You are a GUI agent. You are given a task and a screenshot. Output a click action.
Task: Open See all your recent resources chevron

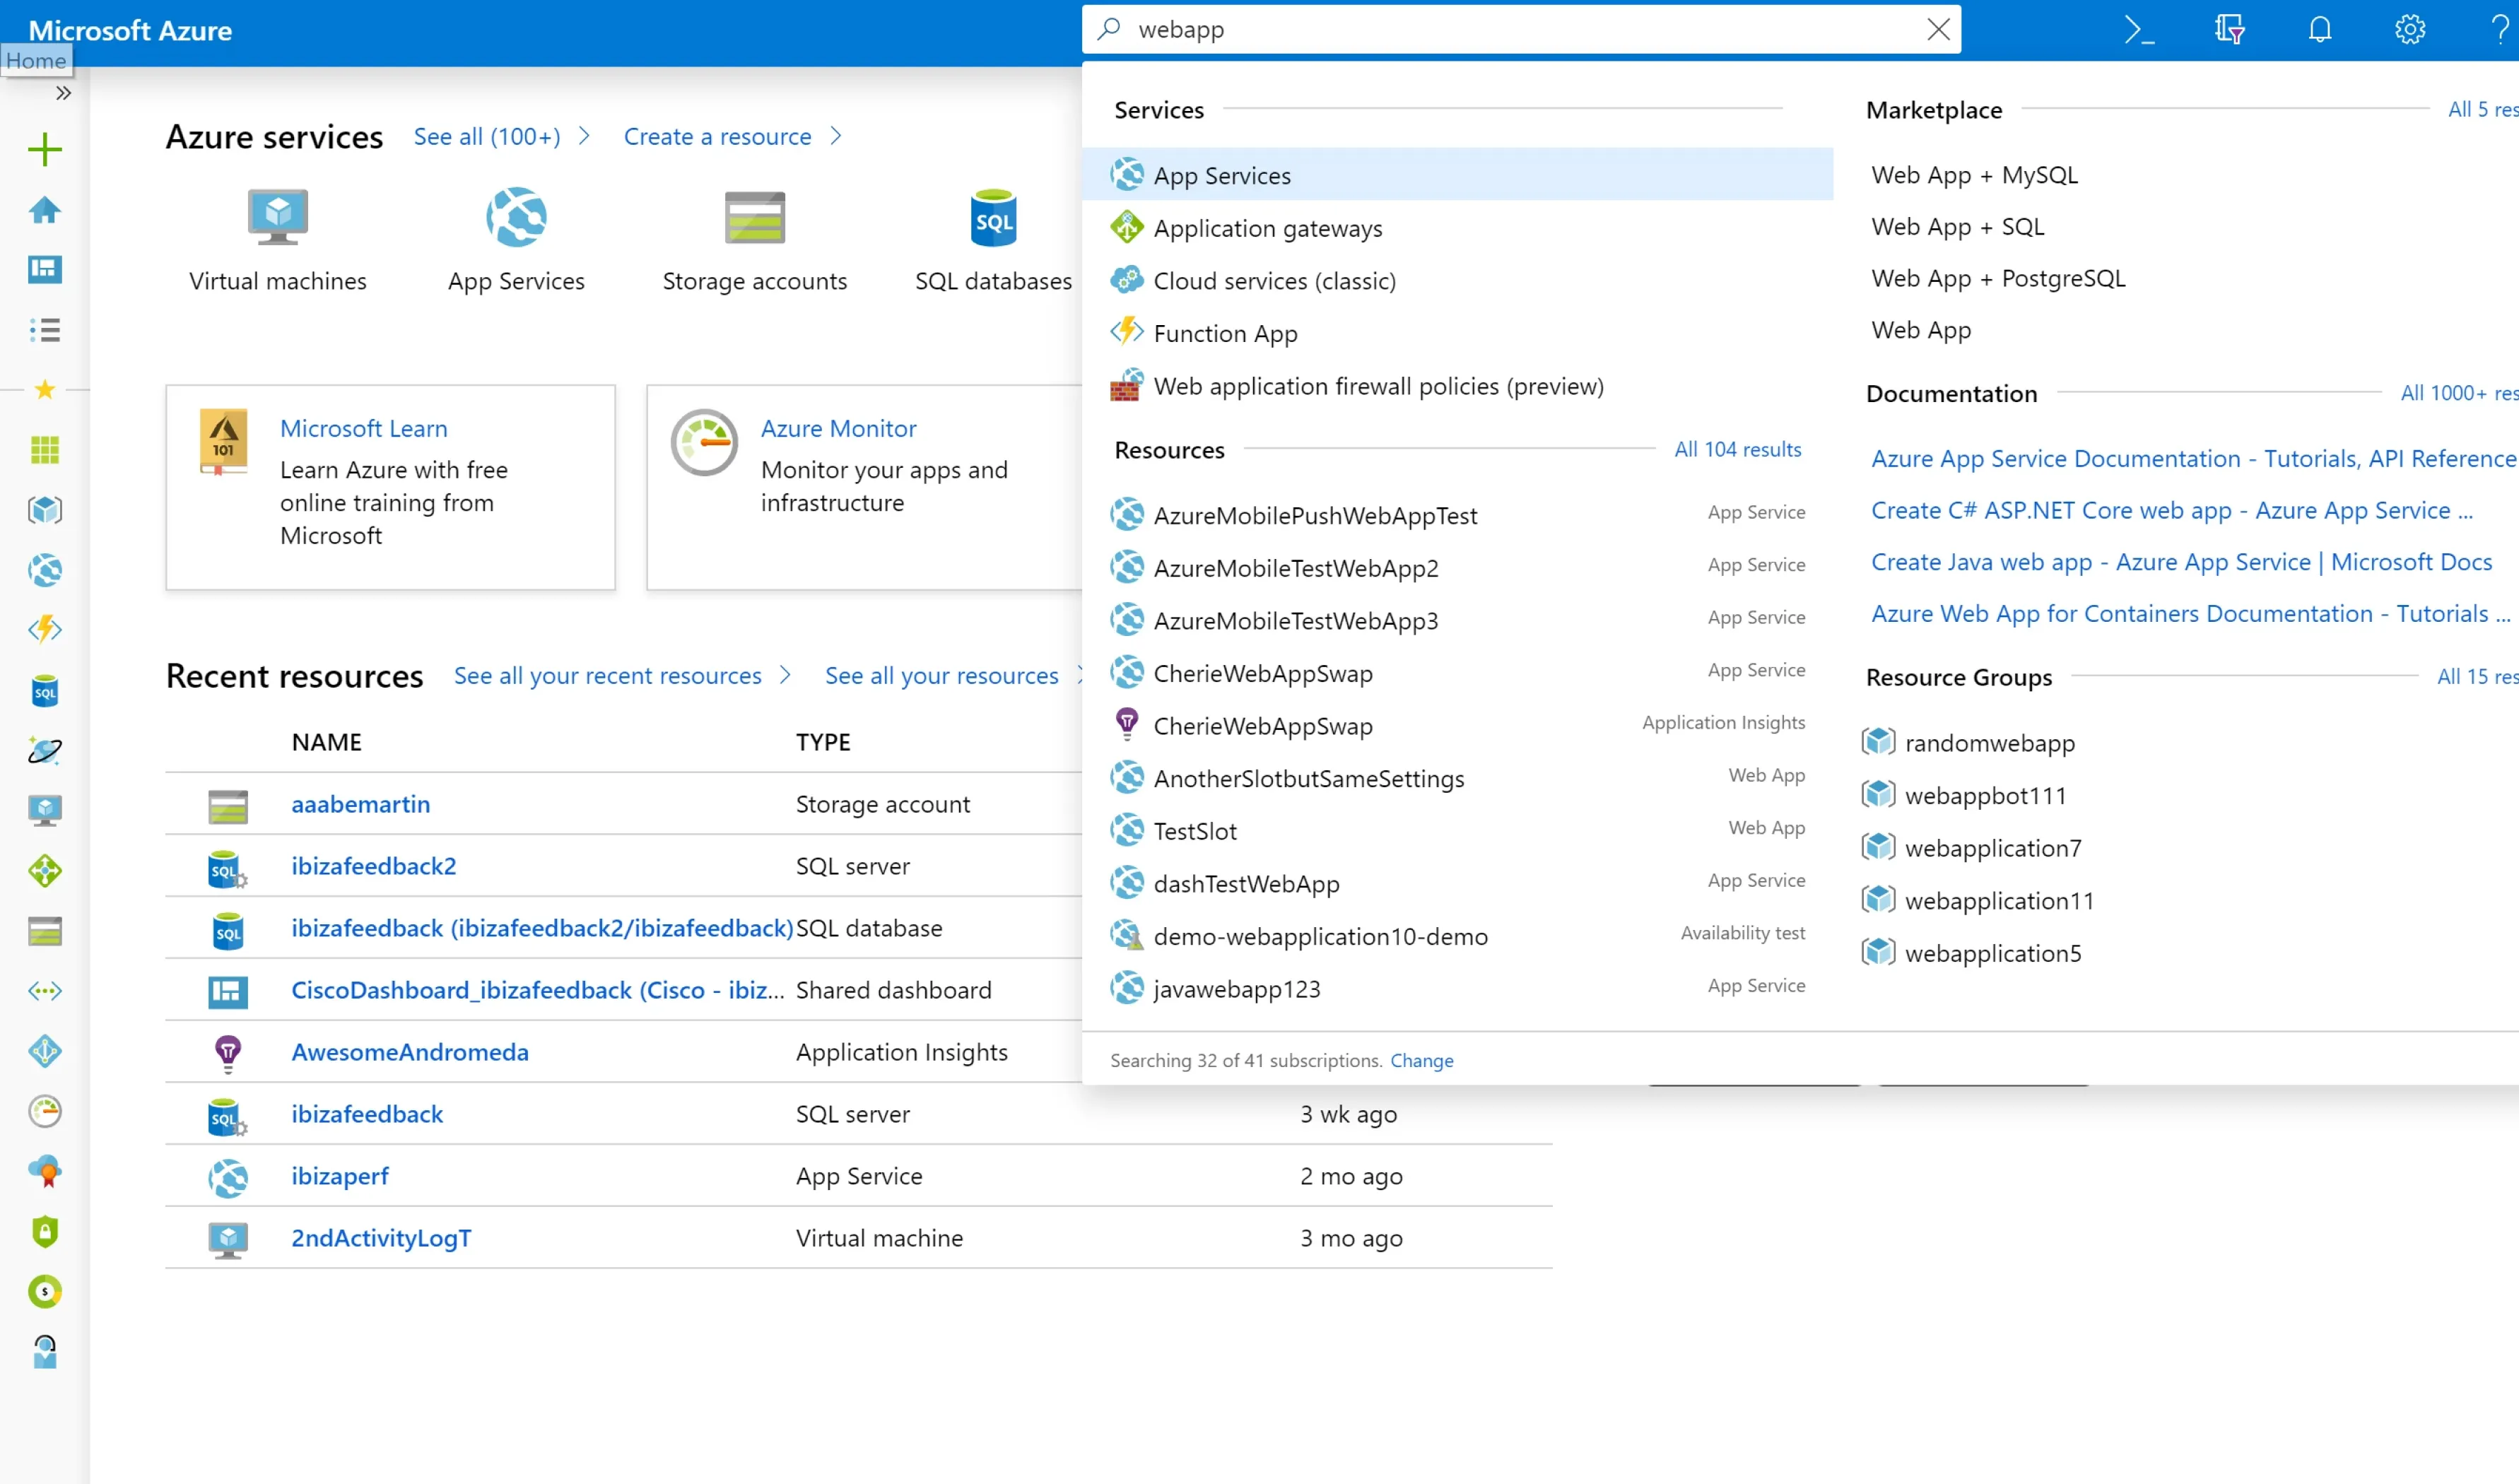click(785, 676)
